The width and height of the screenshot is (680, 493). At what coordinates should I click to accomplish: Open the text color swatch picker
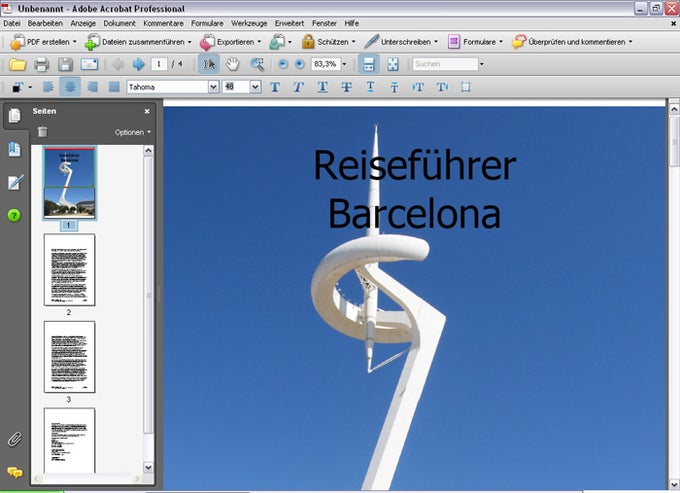[x=18, y=87]
